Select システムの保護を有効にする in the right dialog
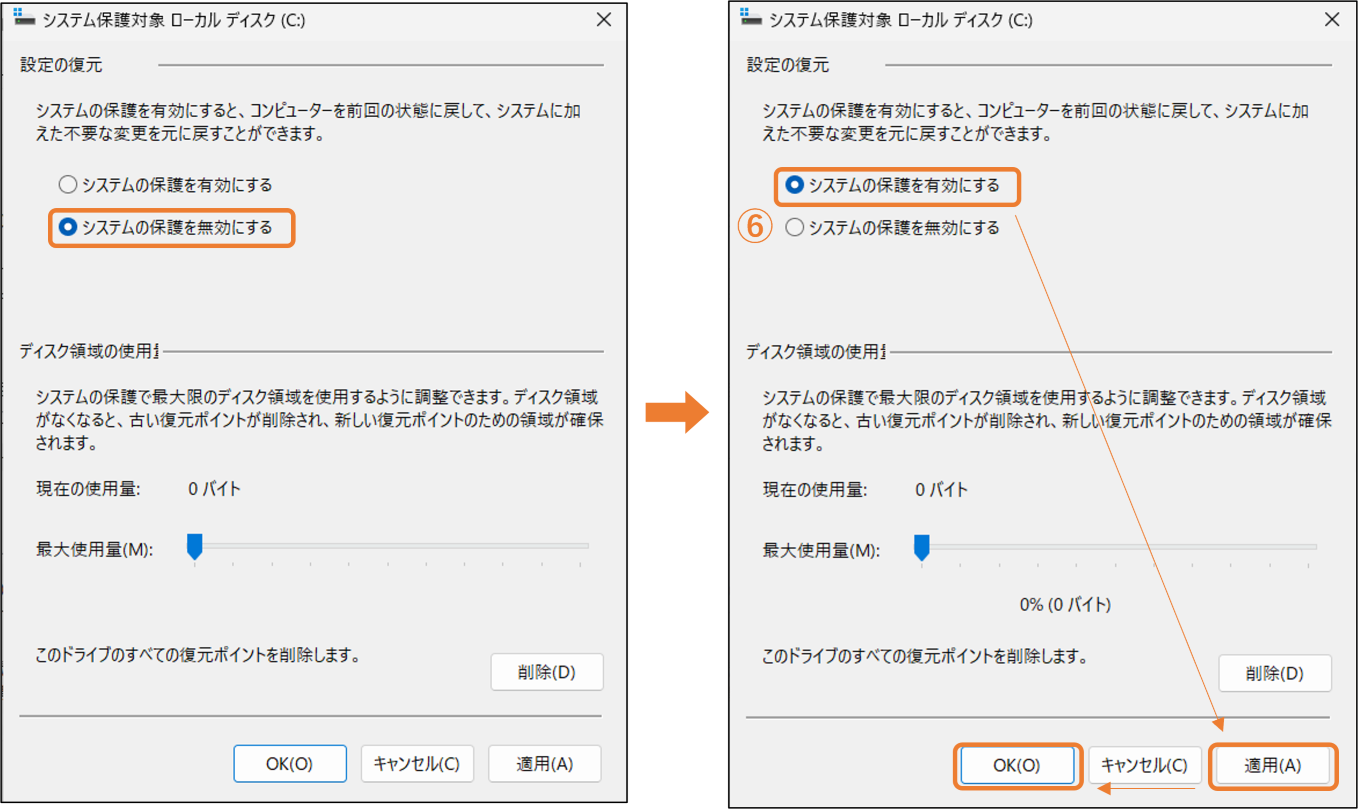 click(x=892, y=185)
